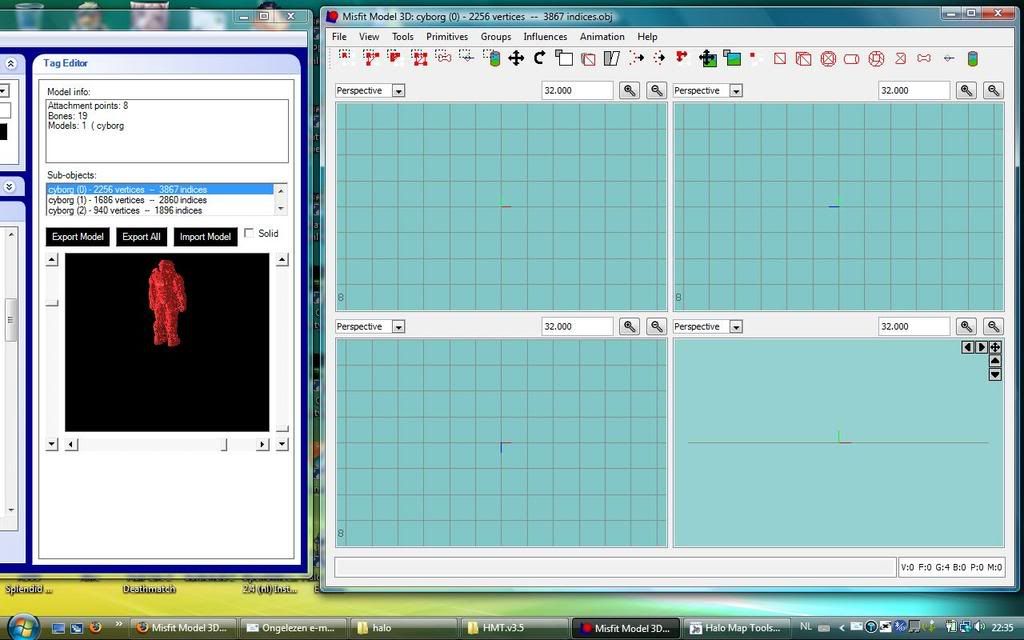Select the Select Bone Joints tool
This screenshot has height=640, width=1024.
click(443, 58)
